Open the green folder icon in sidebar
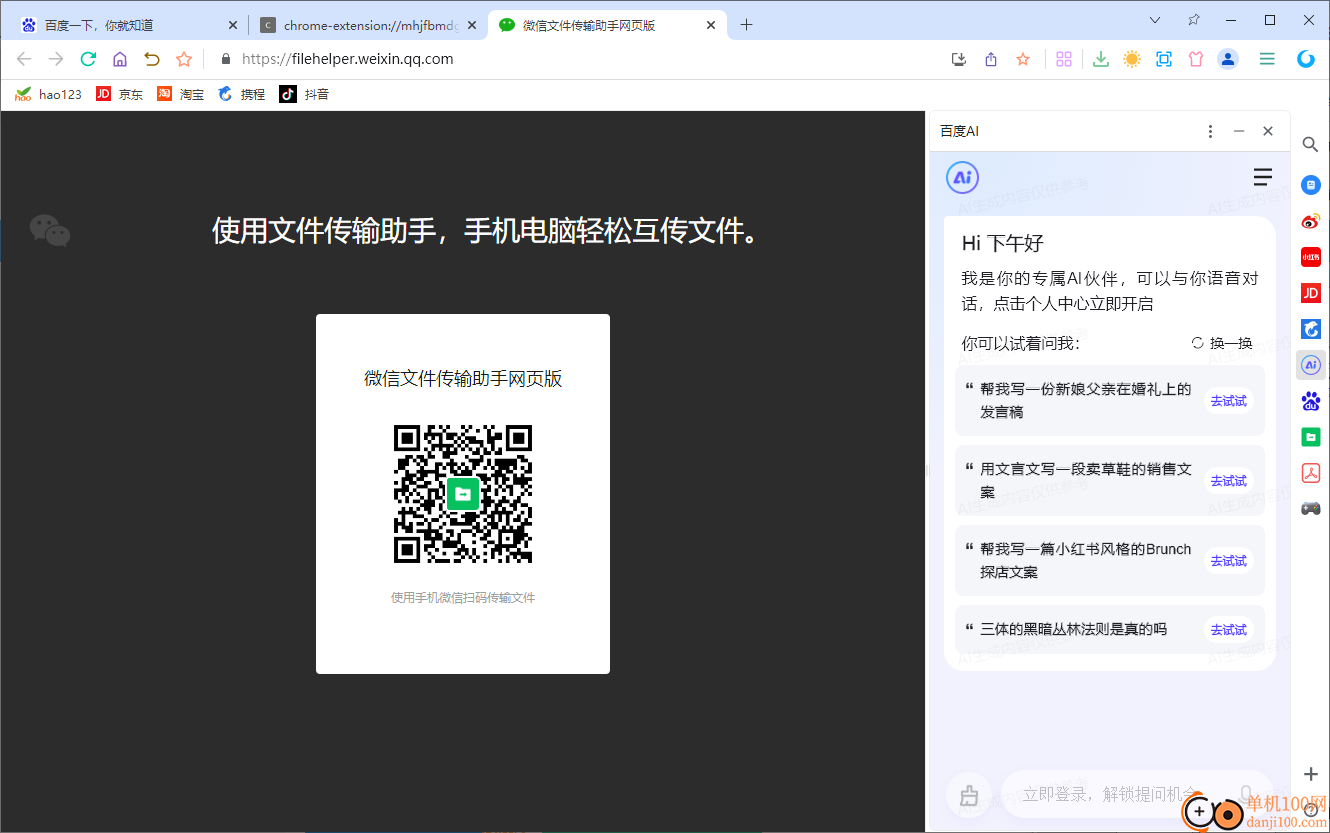1330x833 pixels. click(x=1310, y=437)
